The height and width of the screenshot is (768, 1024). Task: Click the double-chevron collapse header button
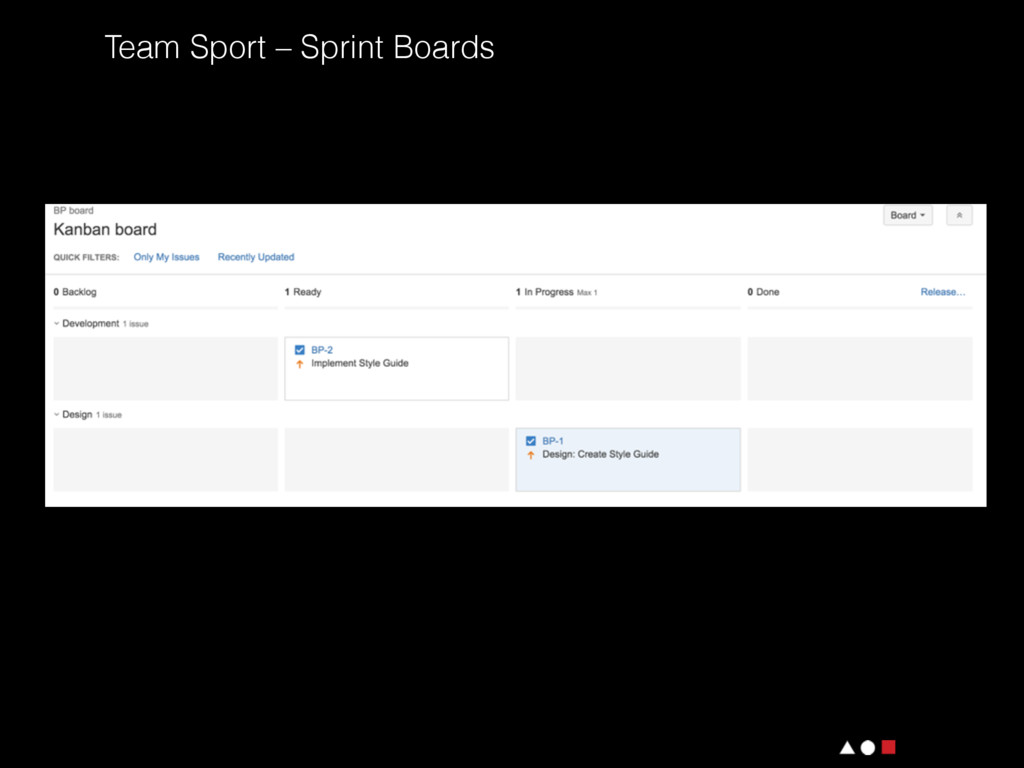click(x=959, y=215)
